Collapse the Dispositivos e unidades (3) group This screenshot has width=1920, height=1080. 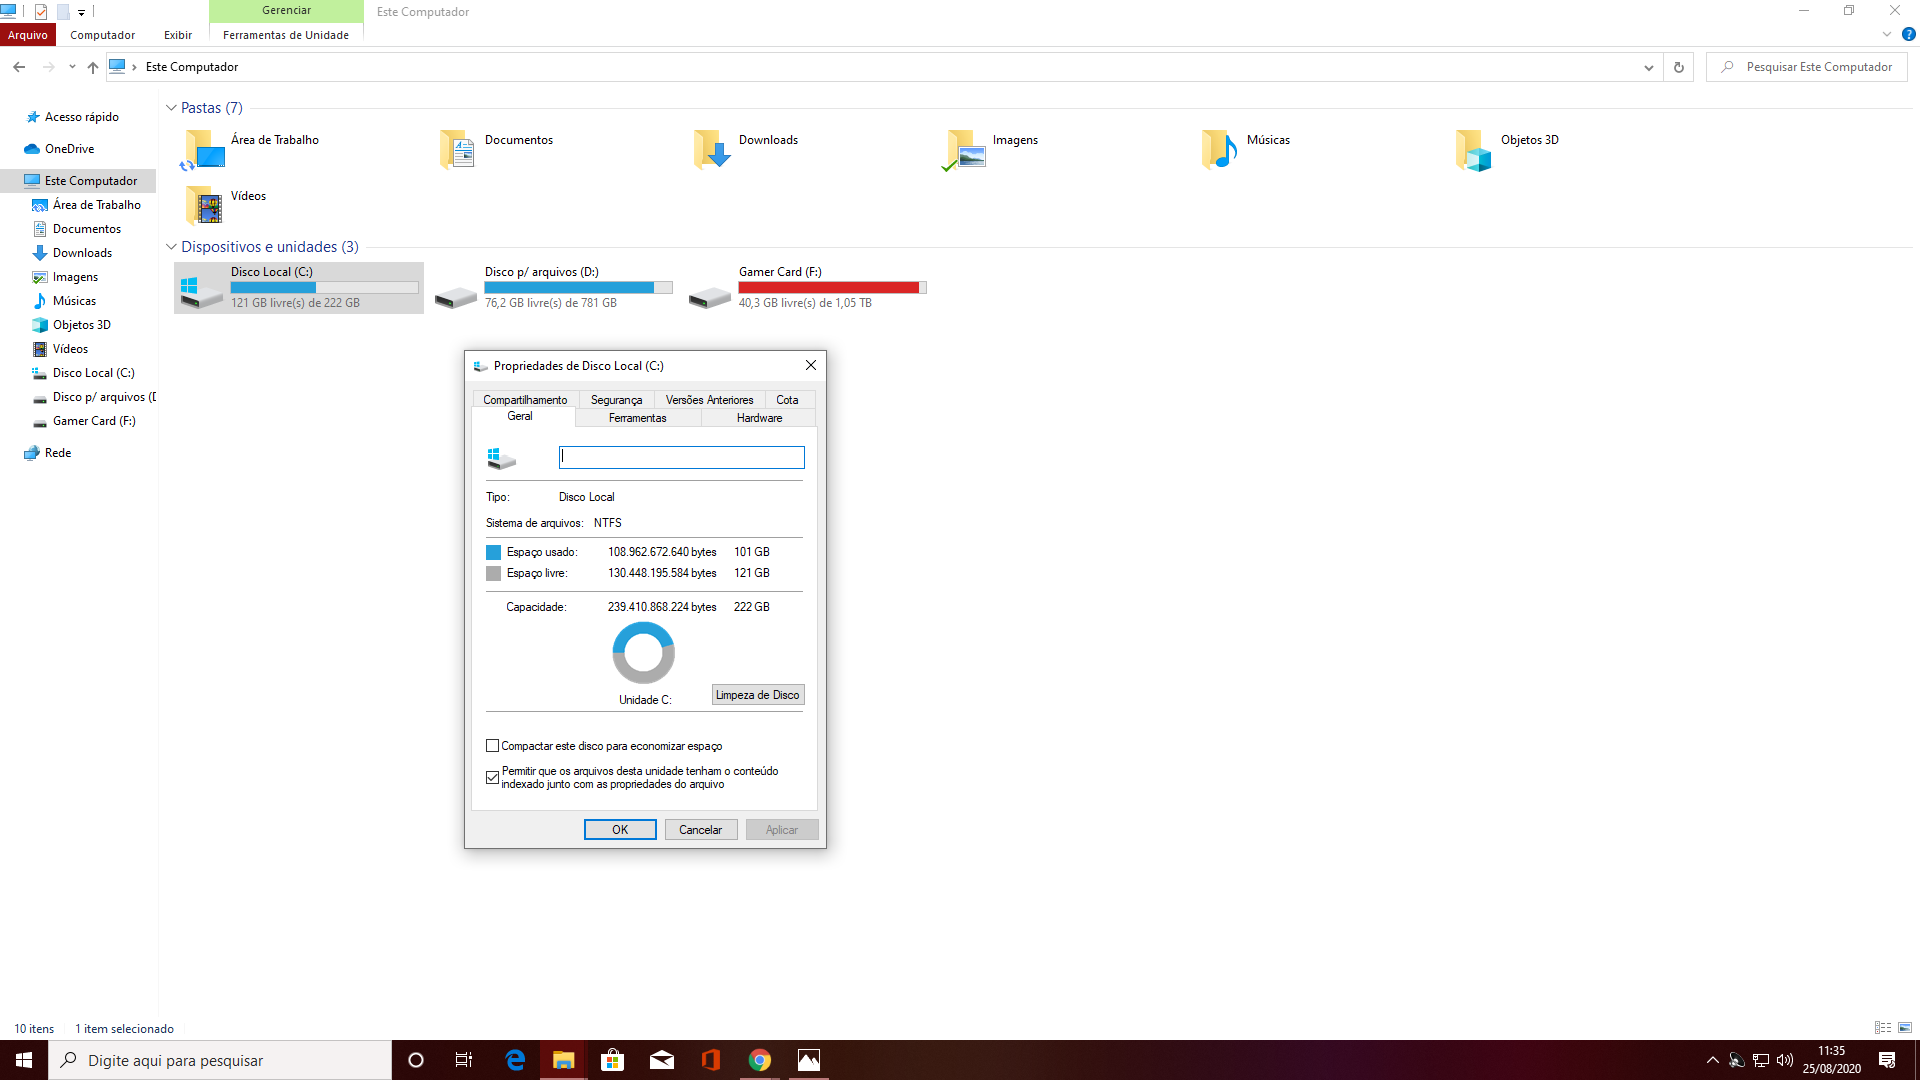pyautogui.click(x=171, y=247)
